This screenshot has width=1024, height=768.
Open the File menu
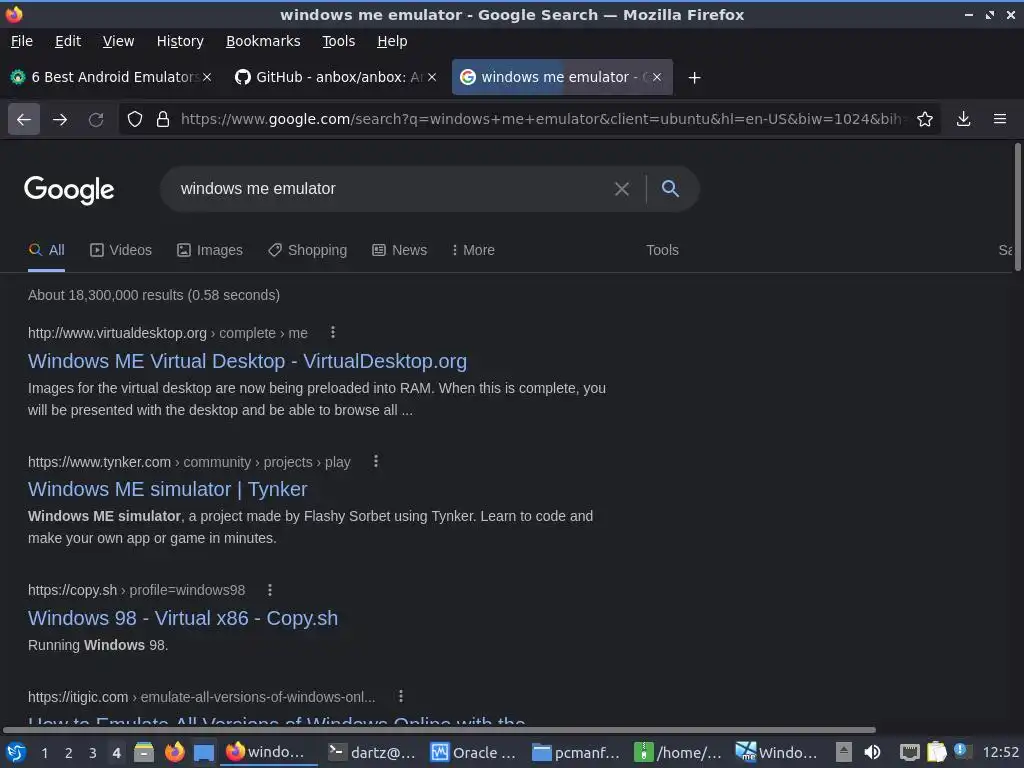(22, 41)
